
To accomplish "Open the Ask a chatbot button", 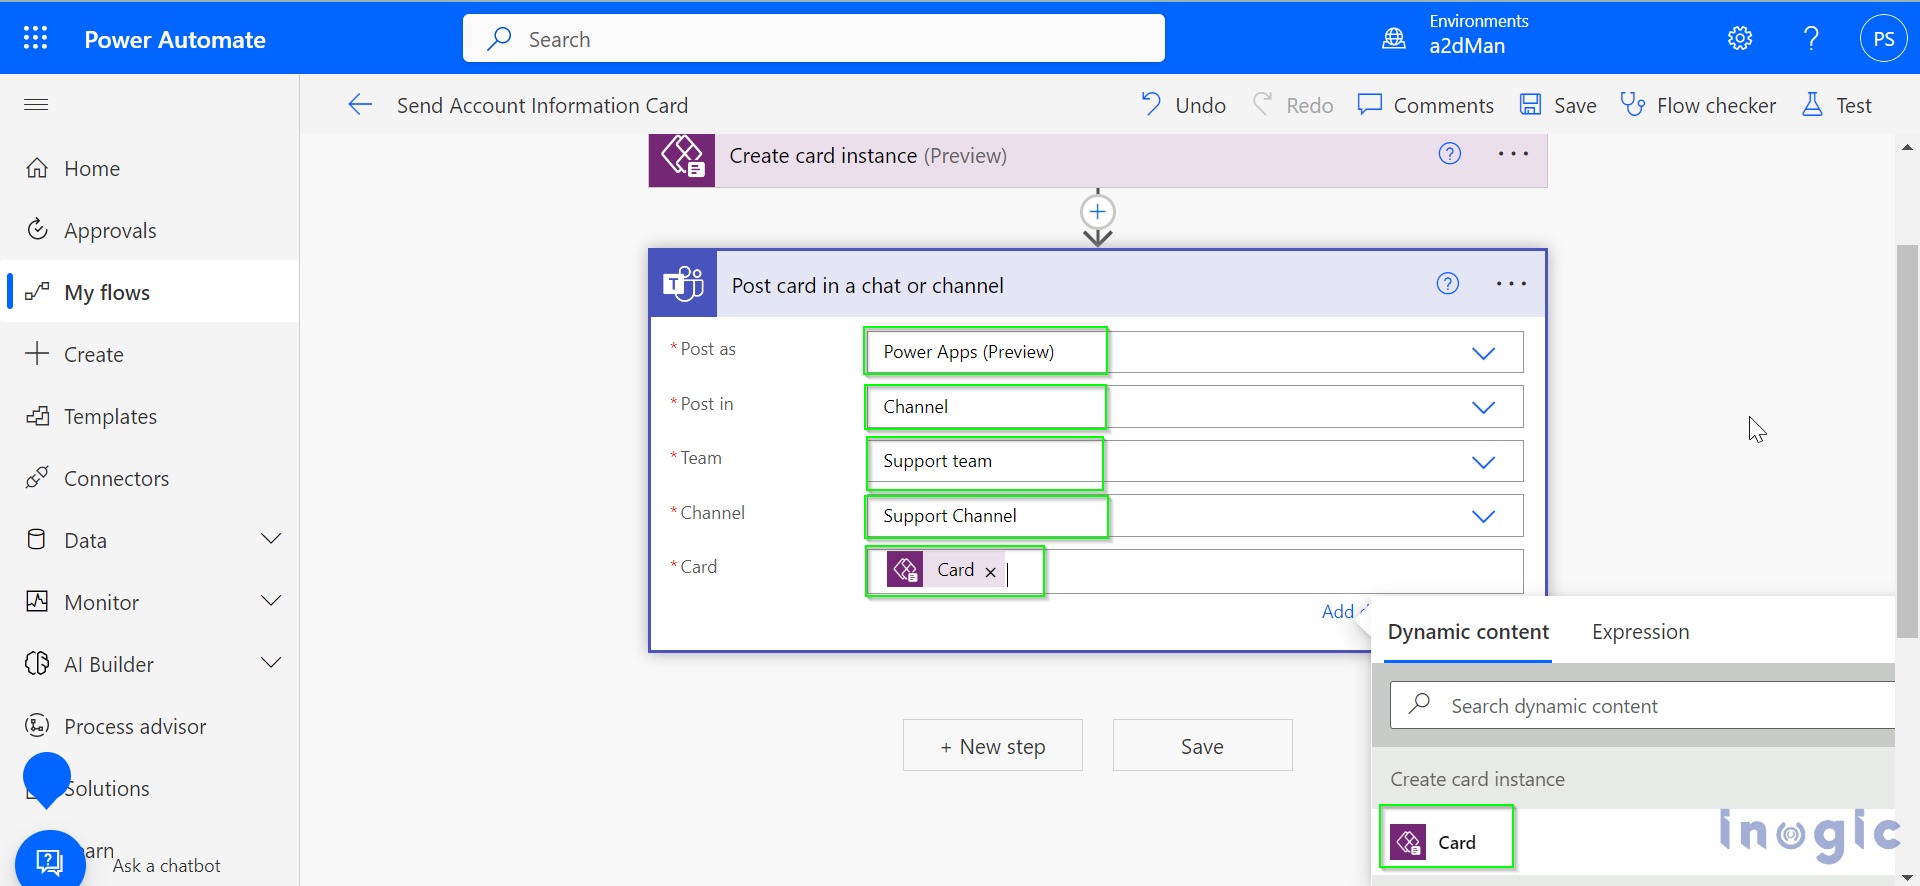I will coord(50,860).
